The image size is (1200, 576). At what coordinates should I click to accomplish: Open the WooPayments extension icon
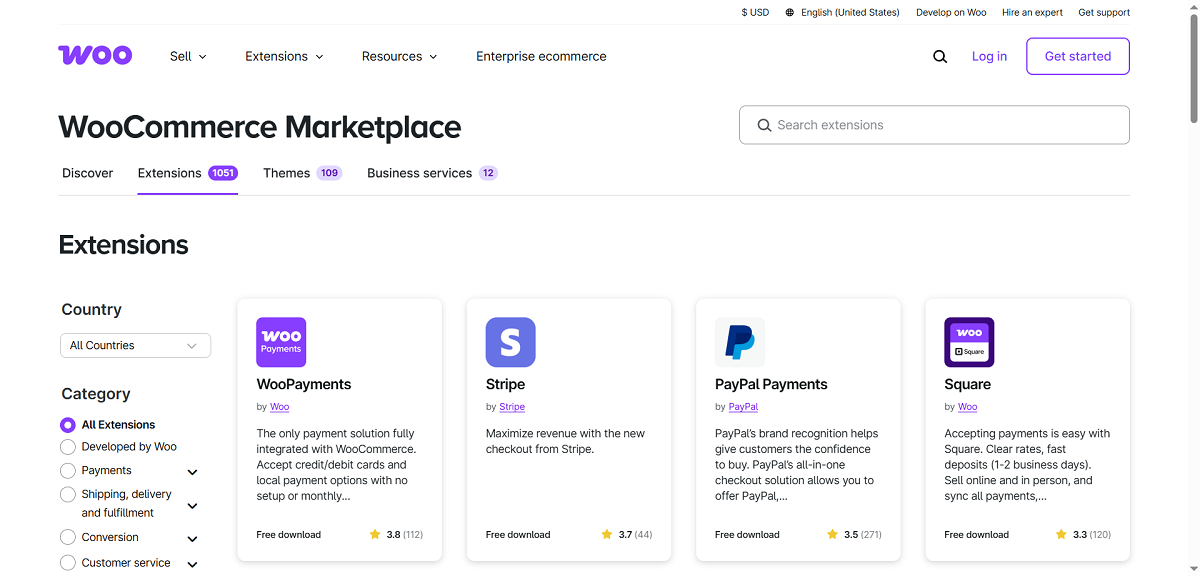pyautogui.click(x=281, y=342)
